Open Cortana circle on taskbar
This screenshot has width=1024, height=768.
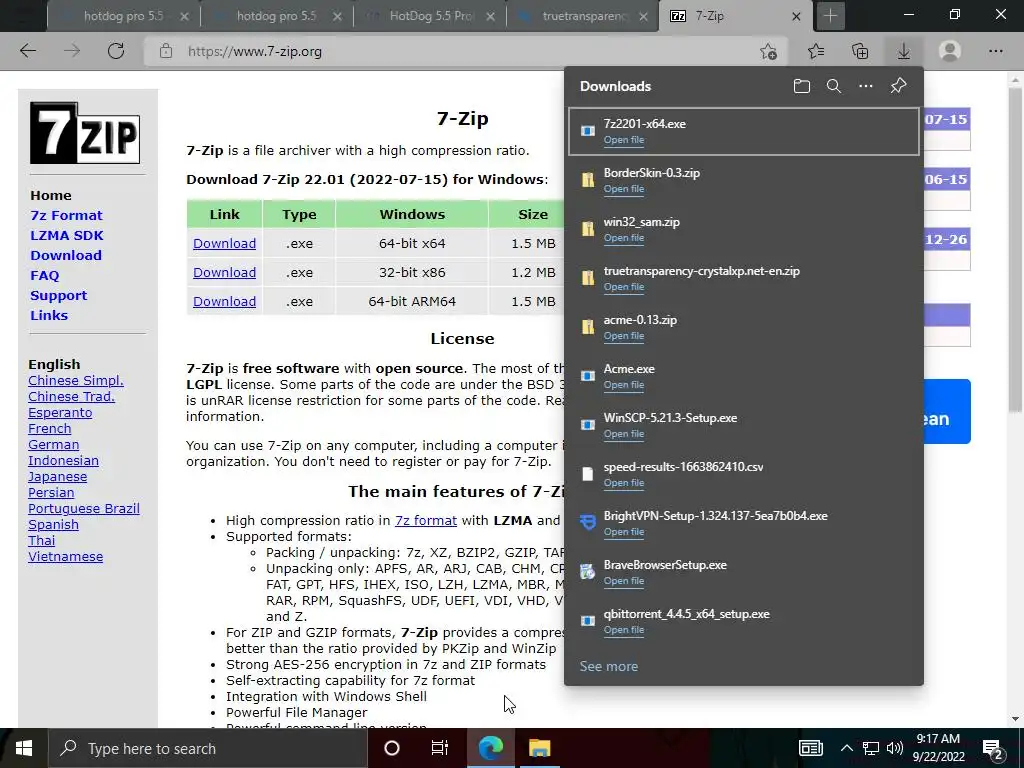click(x=392, y=748)
